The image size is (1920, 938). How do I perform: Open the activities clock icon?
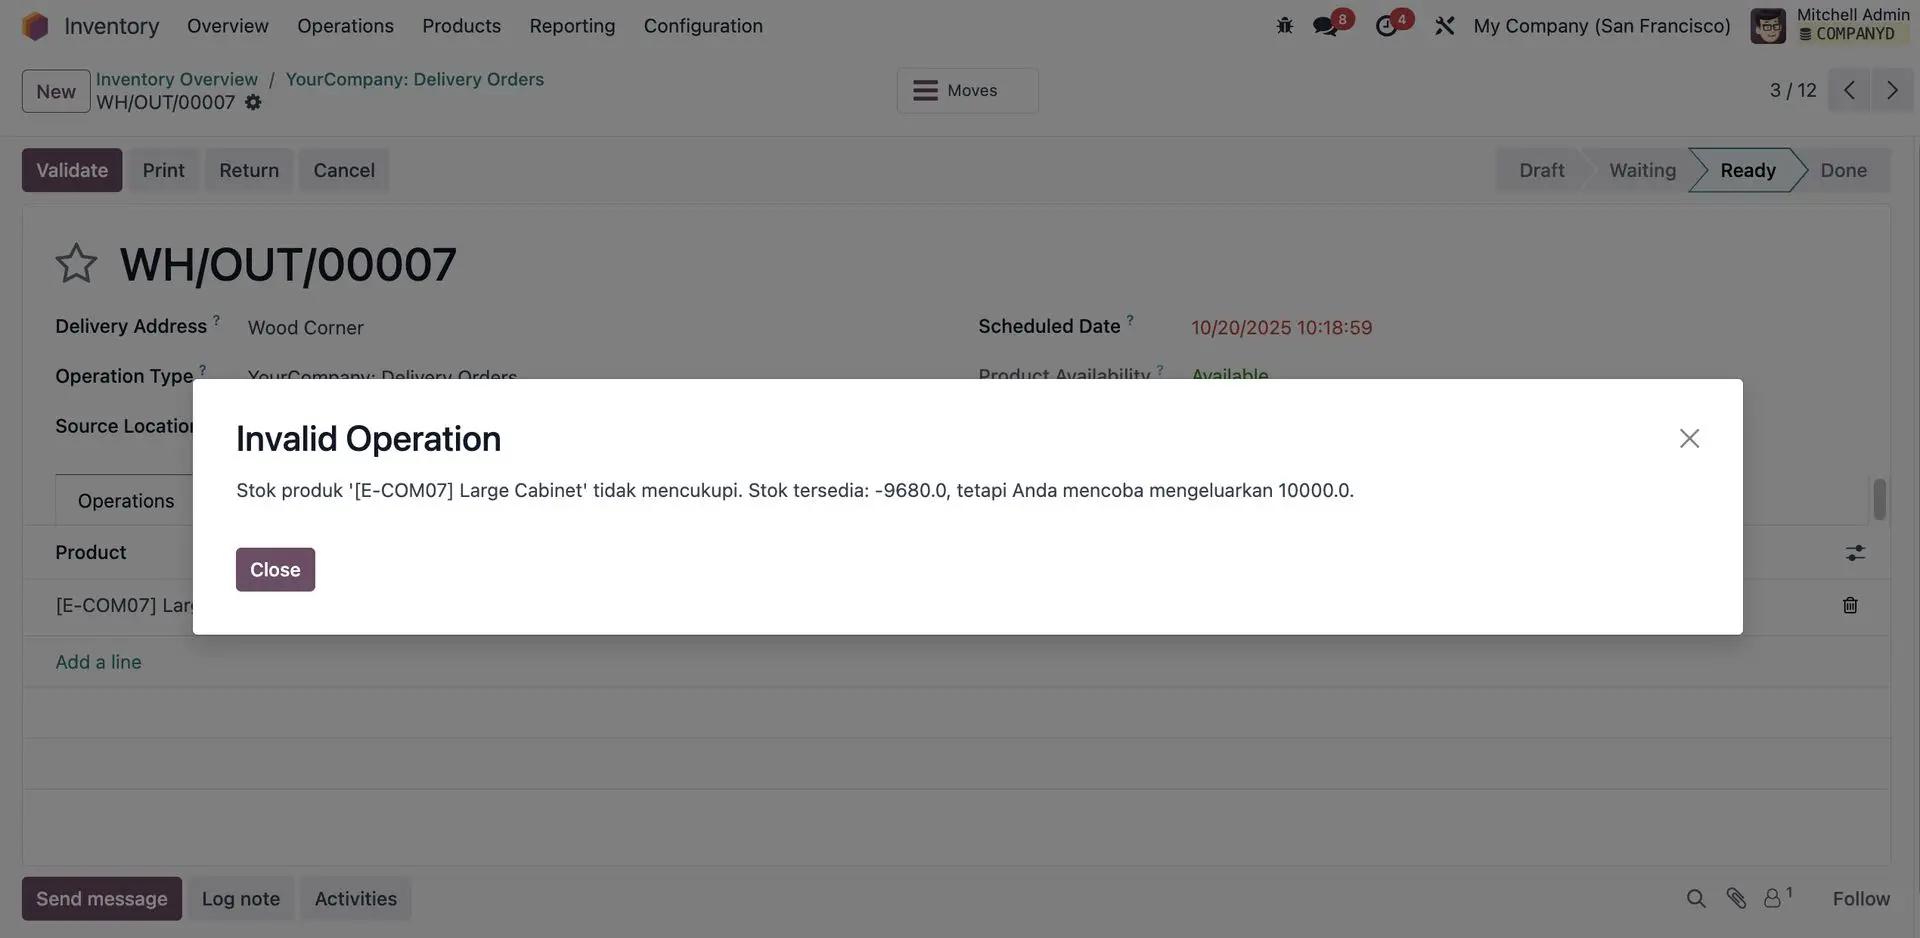click(x=1387, y=26)
